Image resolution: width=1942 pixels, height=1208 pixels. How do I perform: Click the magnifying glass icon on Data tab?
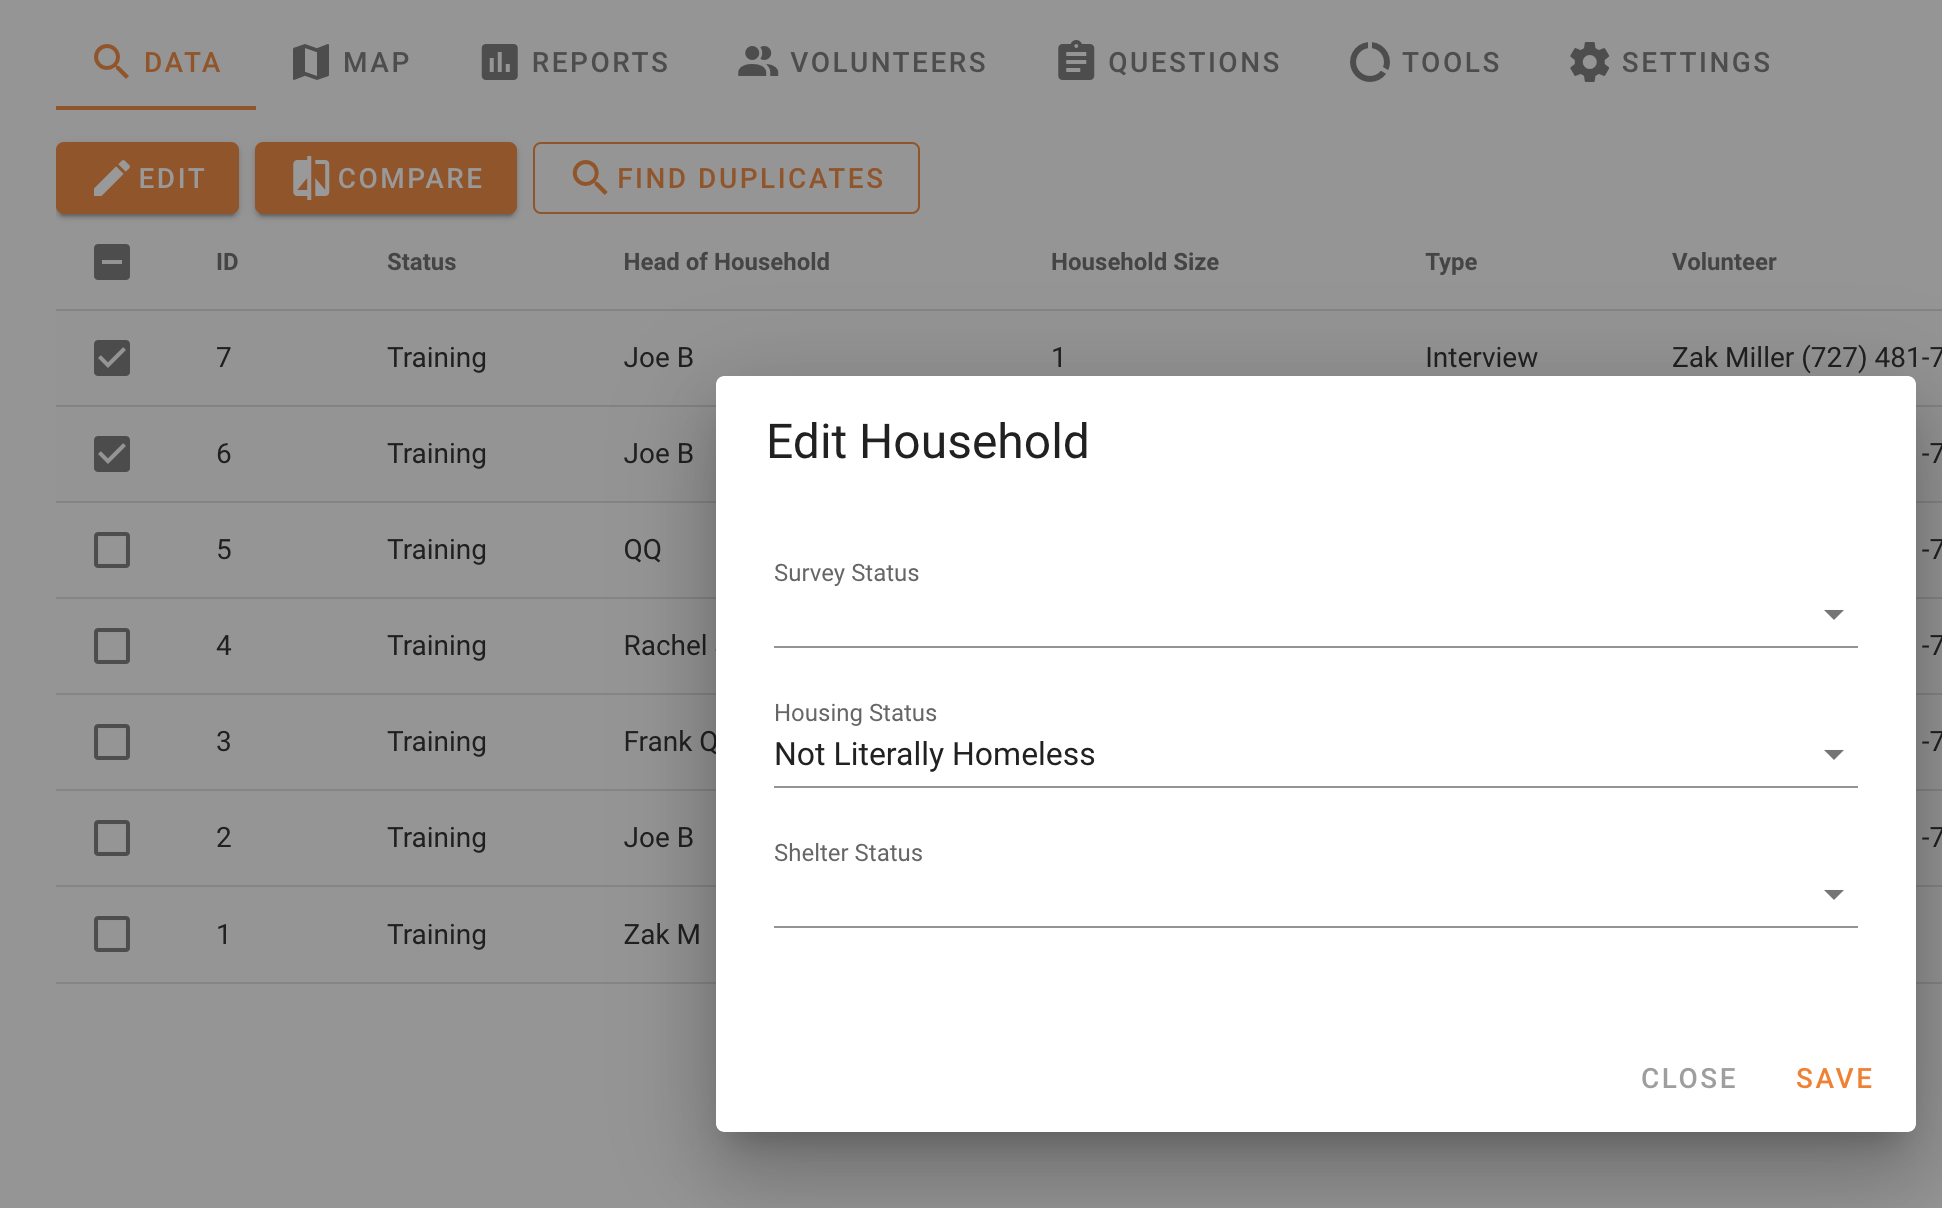point(112,61)
